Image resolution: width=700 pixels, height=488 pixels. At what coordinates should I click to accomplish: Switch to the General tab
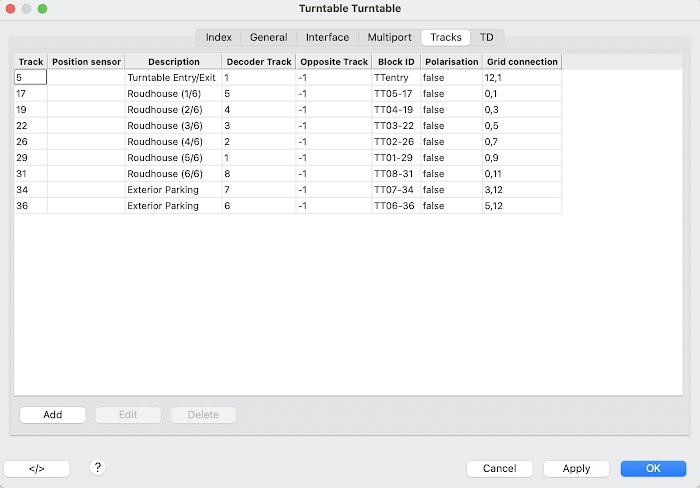coord(268,38)
